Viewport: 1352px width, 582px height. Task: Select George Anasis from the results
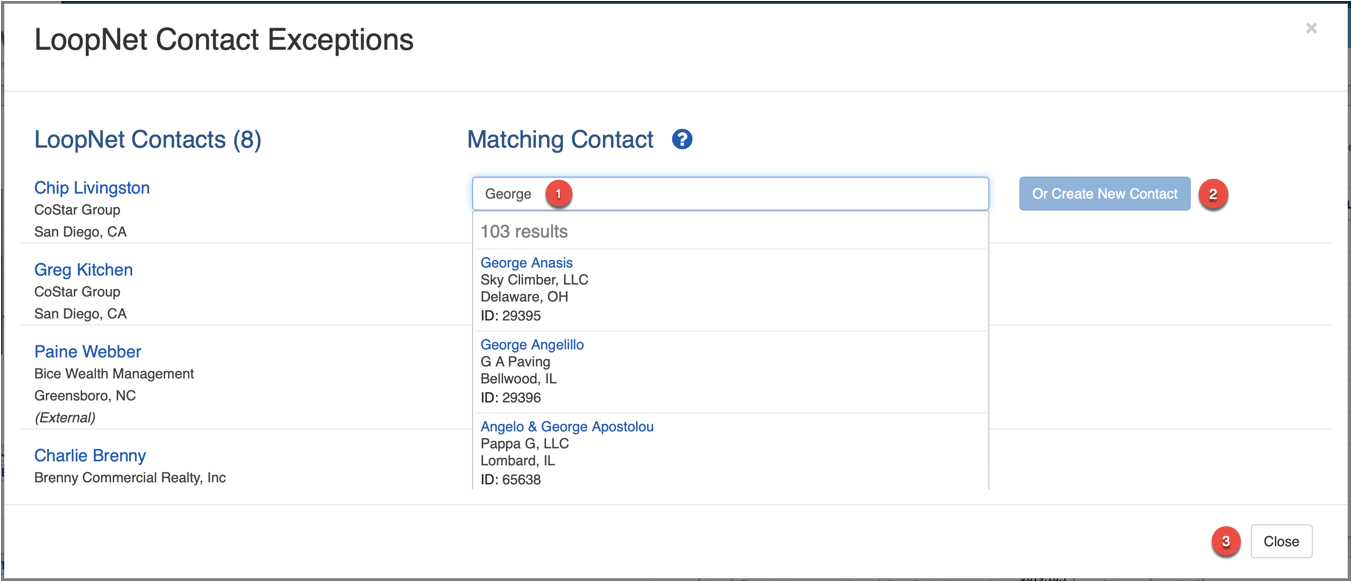(x=527, y=263)
